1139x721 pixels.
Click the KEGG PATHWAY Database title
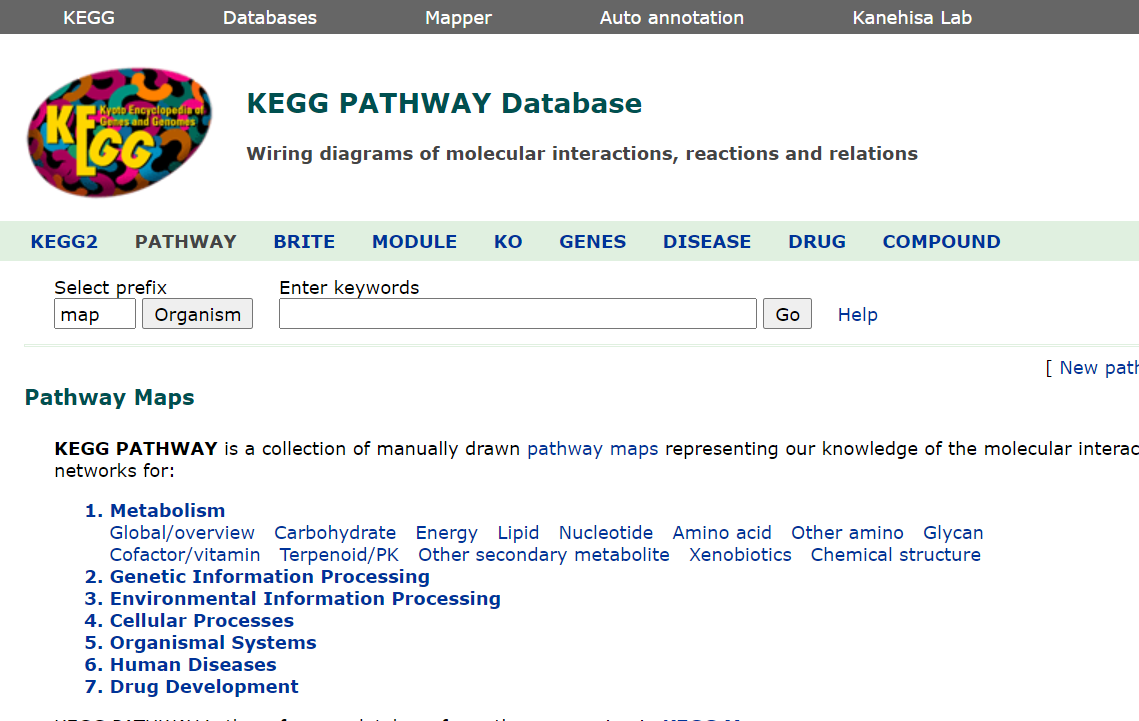(444, 103)
